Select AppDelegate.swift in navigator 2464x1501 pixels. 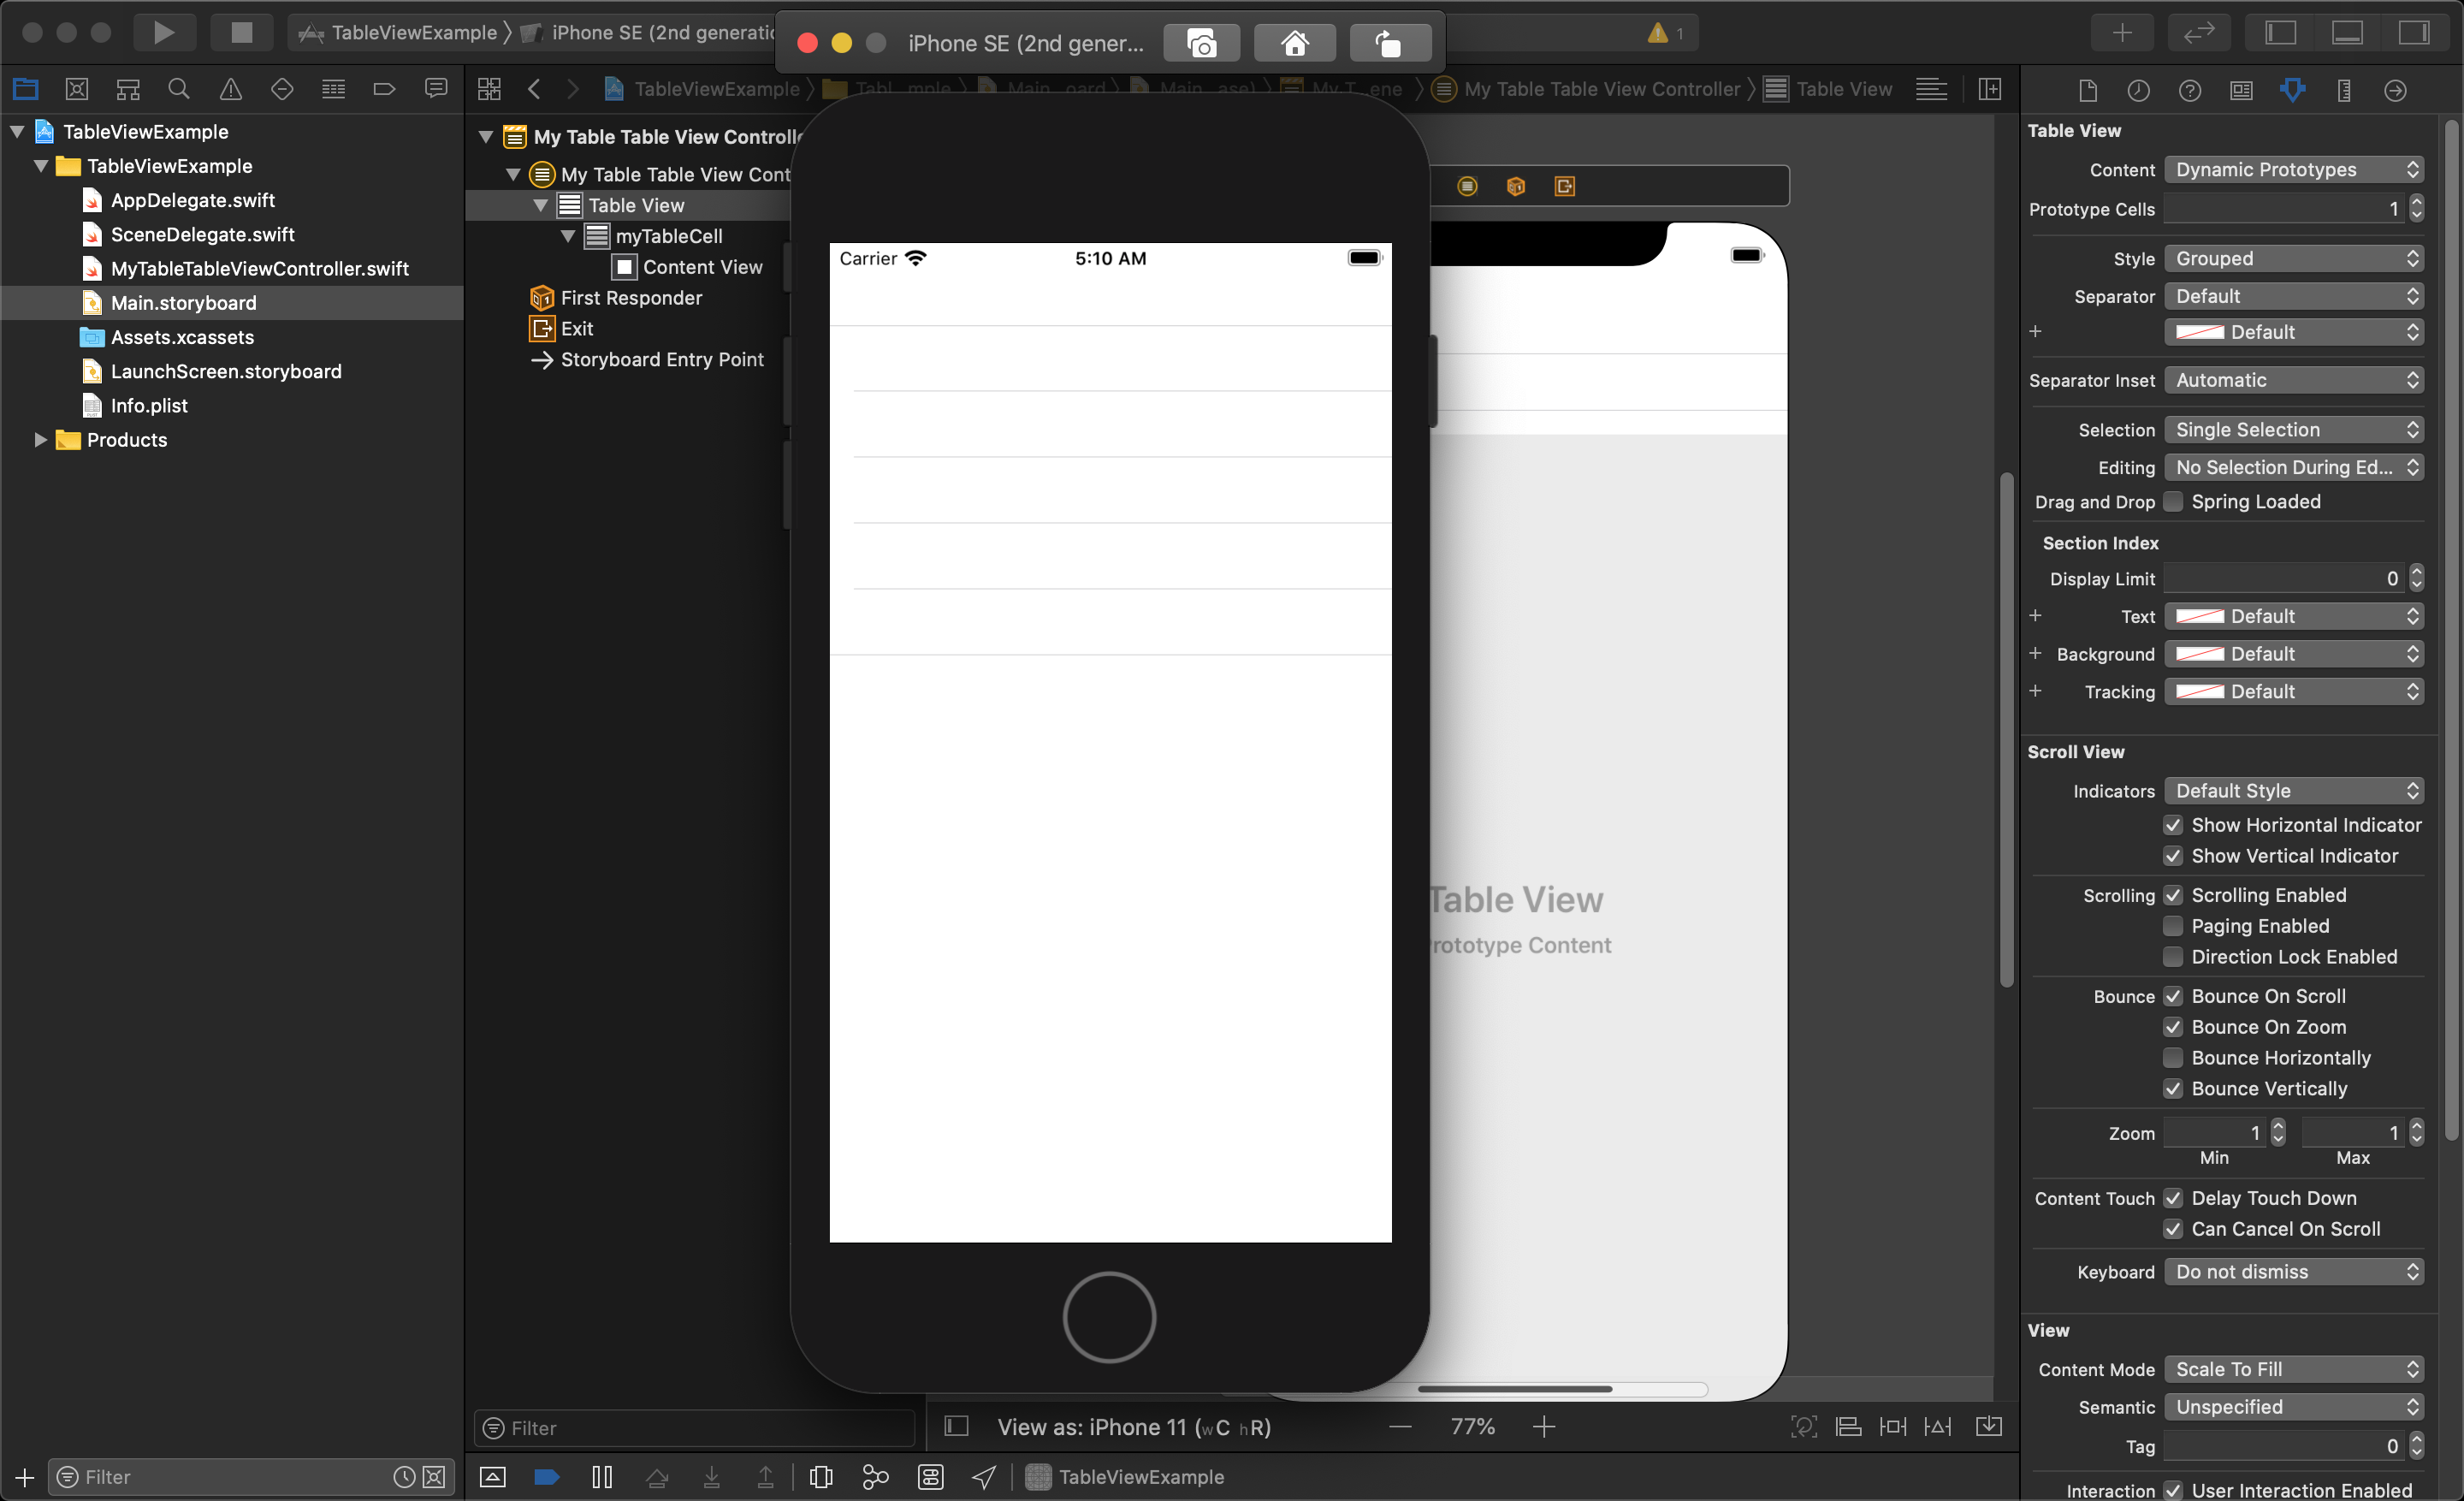pyautogui.click(x=193, y=200)
